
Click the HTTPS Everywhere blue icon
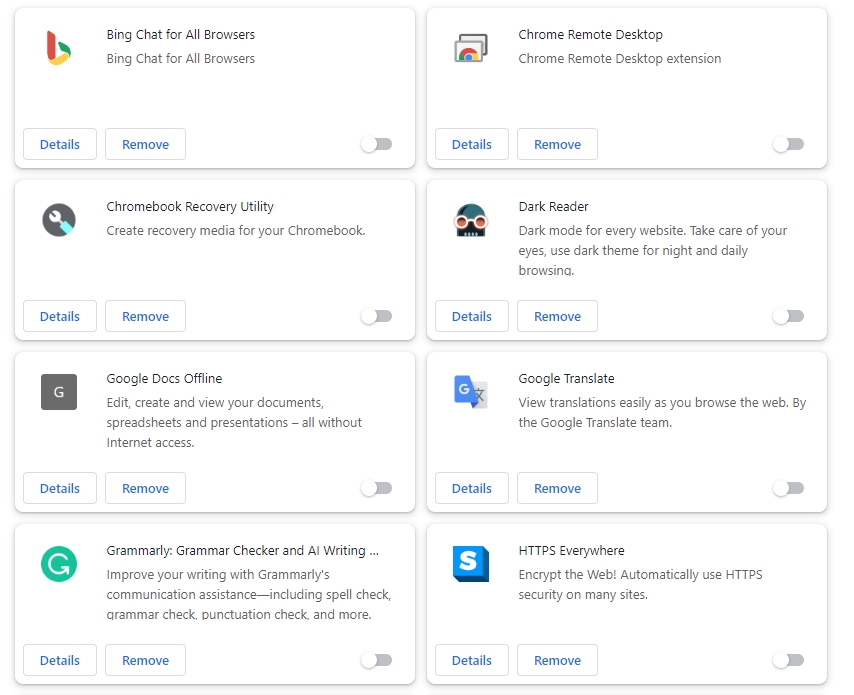[470, 564]
